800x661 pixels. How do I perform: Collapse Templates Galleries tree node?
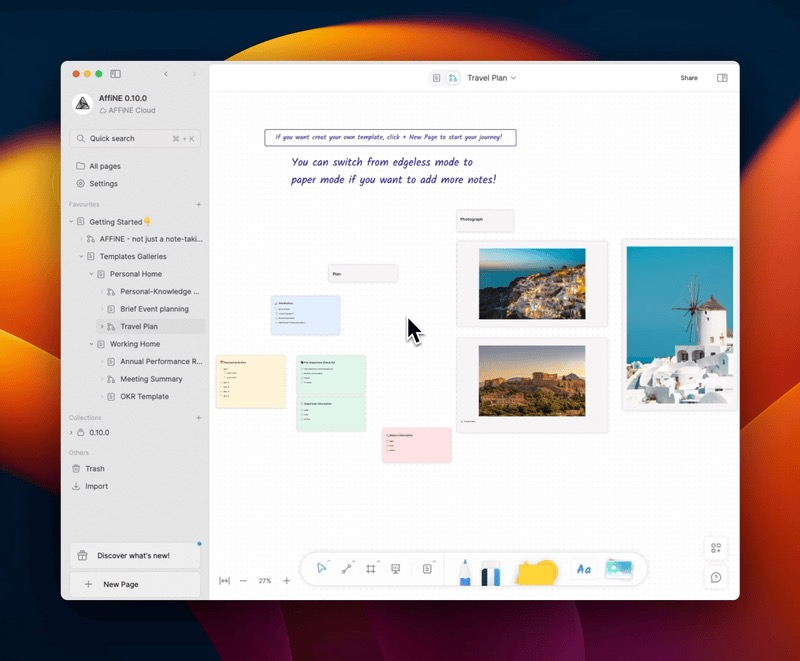click(81, 257)
